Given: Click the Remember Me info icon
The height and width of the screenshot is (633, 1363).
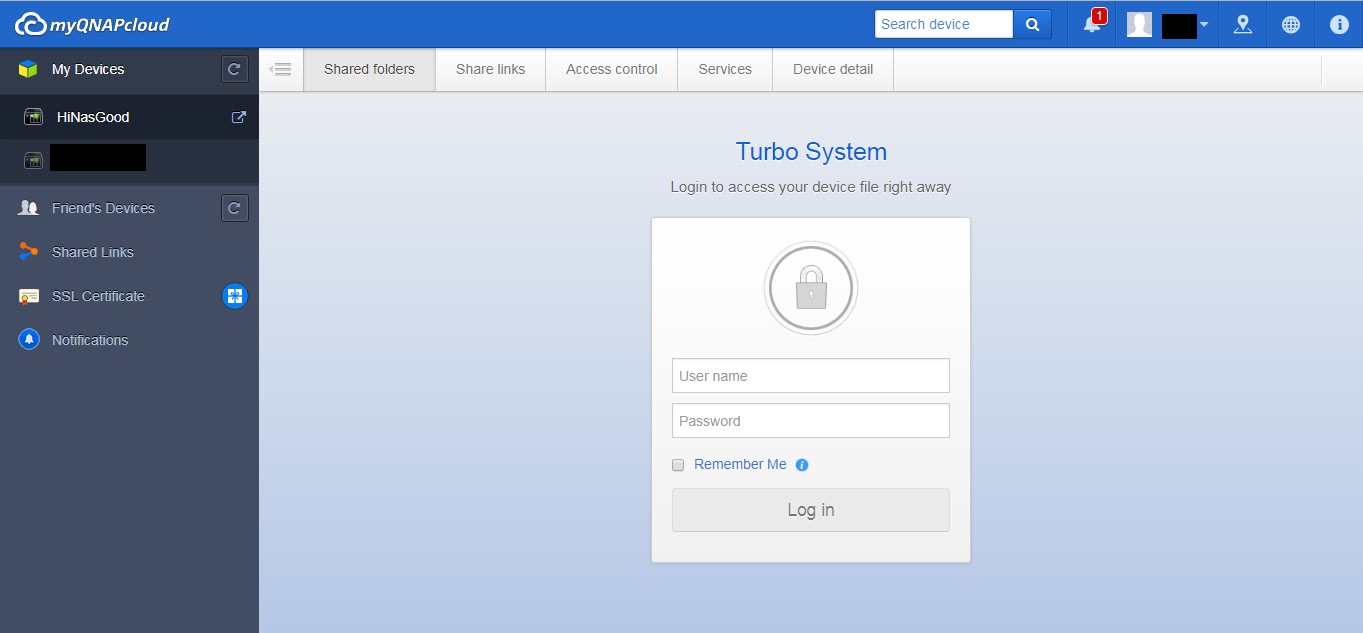Looking at the screenshot, I should pyautogui.click(x=802, y=465).
